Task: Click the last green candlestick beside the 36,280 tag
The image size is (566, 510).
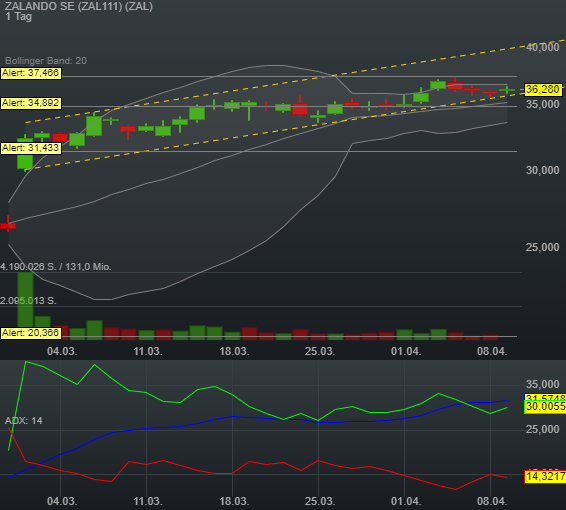Action: tap(507, 90)
